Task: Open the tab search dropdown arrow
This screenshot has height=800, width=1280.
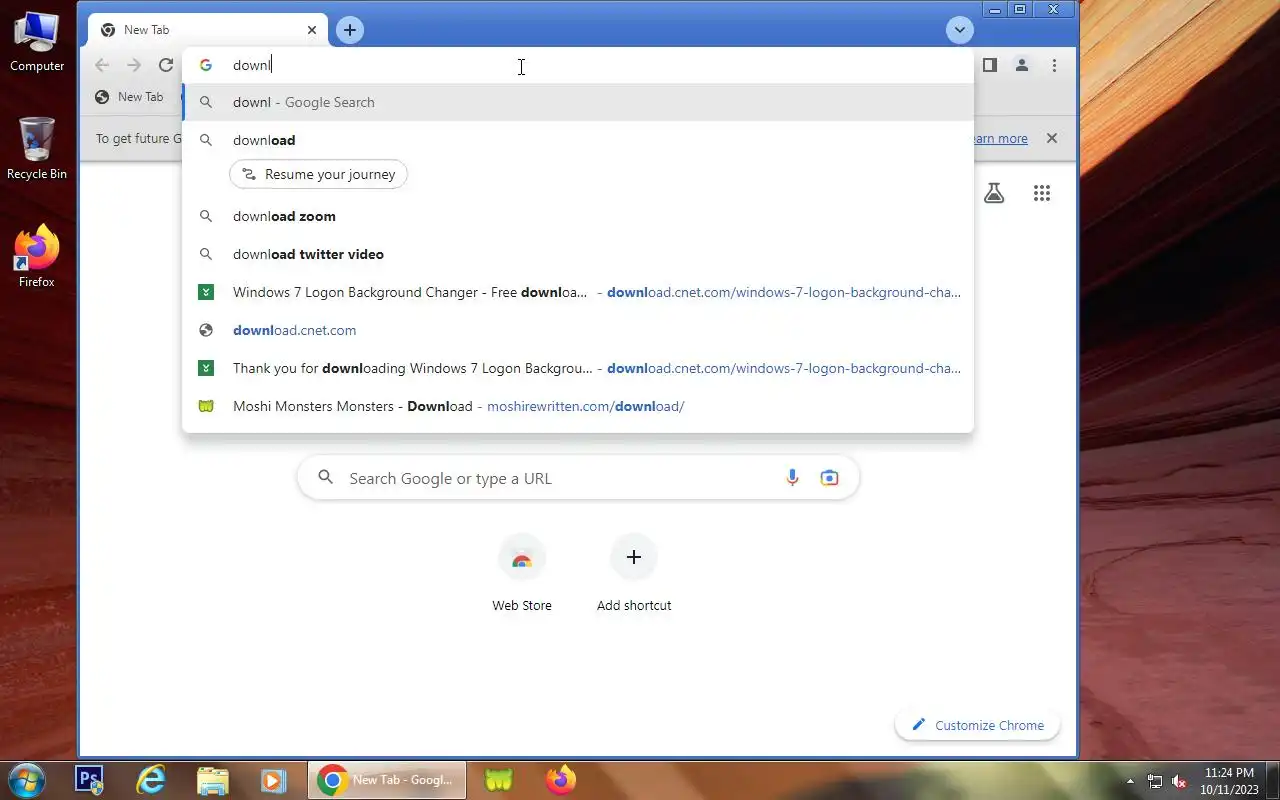Action: coord(960,30)
